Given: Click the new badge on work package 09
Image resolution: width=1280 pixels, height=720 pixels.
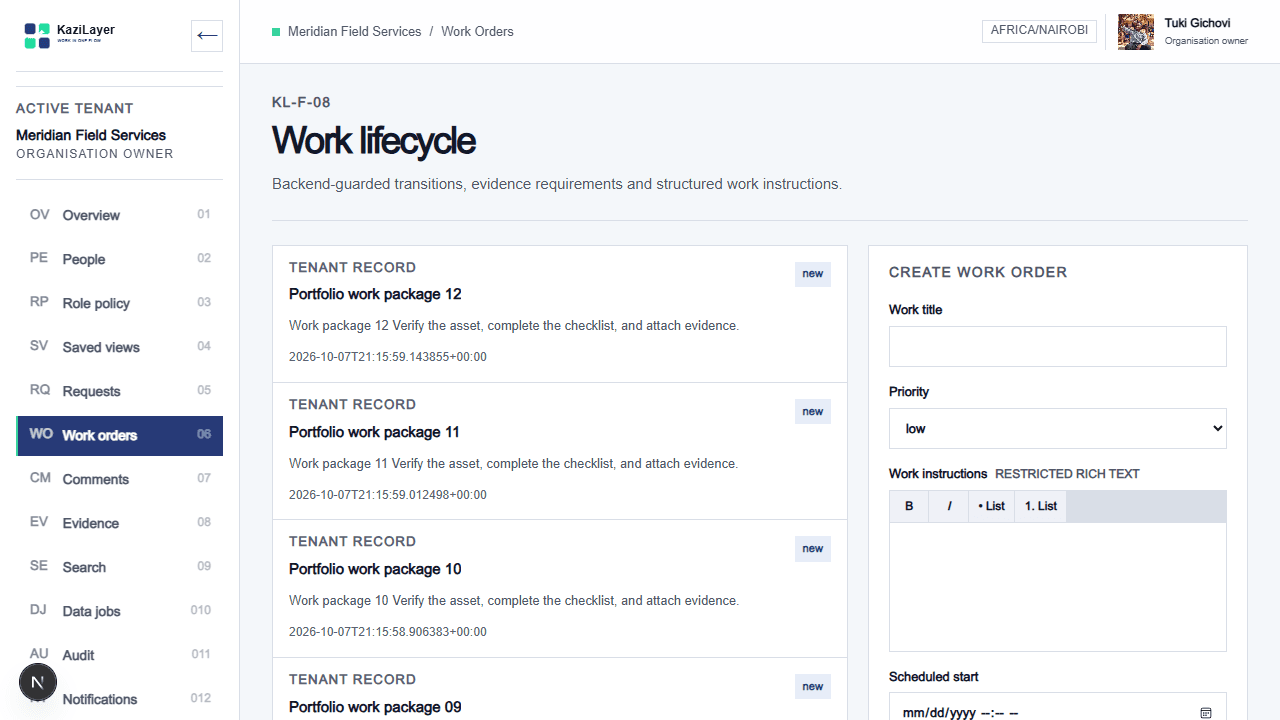Looking at the screenshot, I should point(813,686).
